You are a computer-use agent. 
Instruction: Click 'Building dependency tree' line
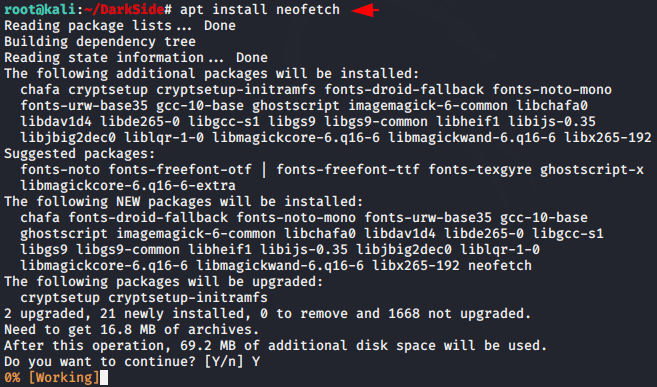[100, 41]
